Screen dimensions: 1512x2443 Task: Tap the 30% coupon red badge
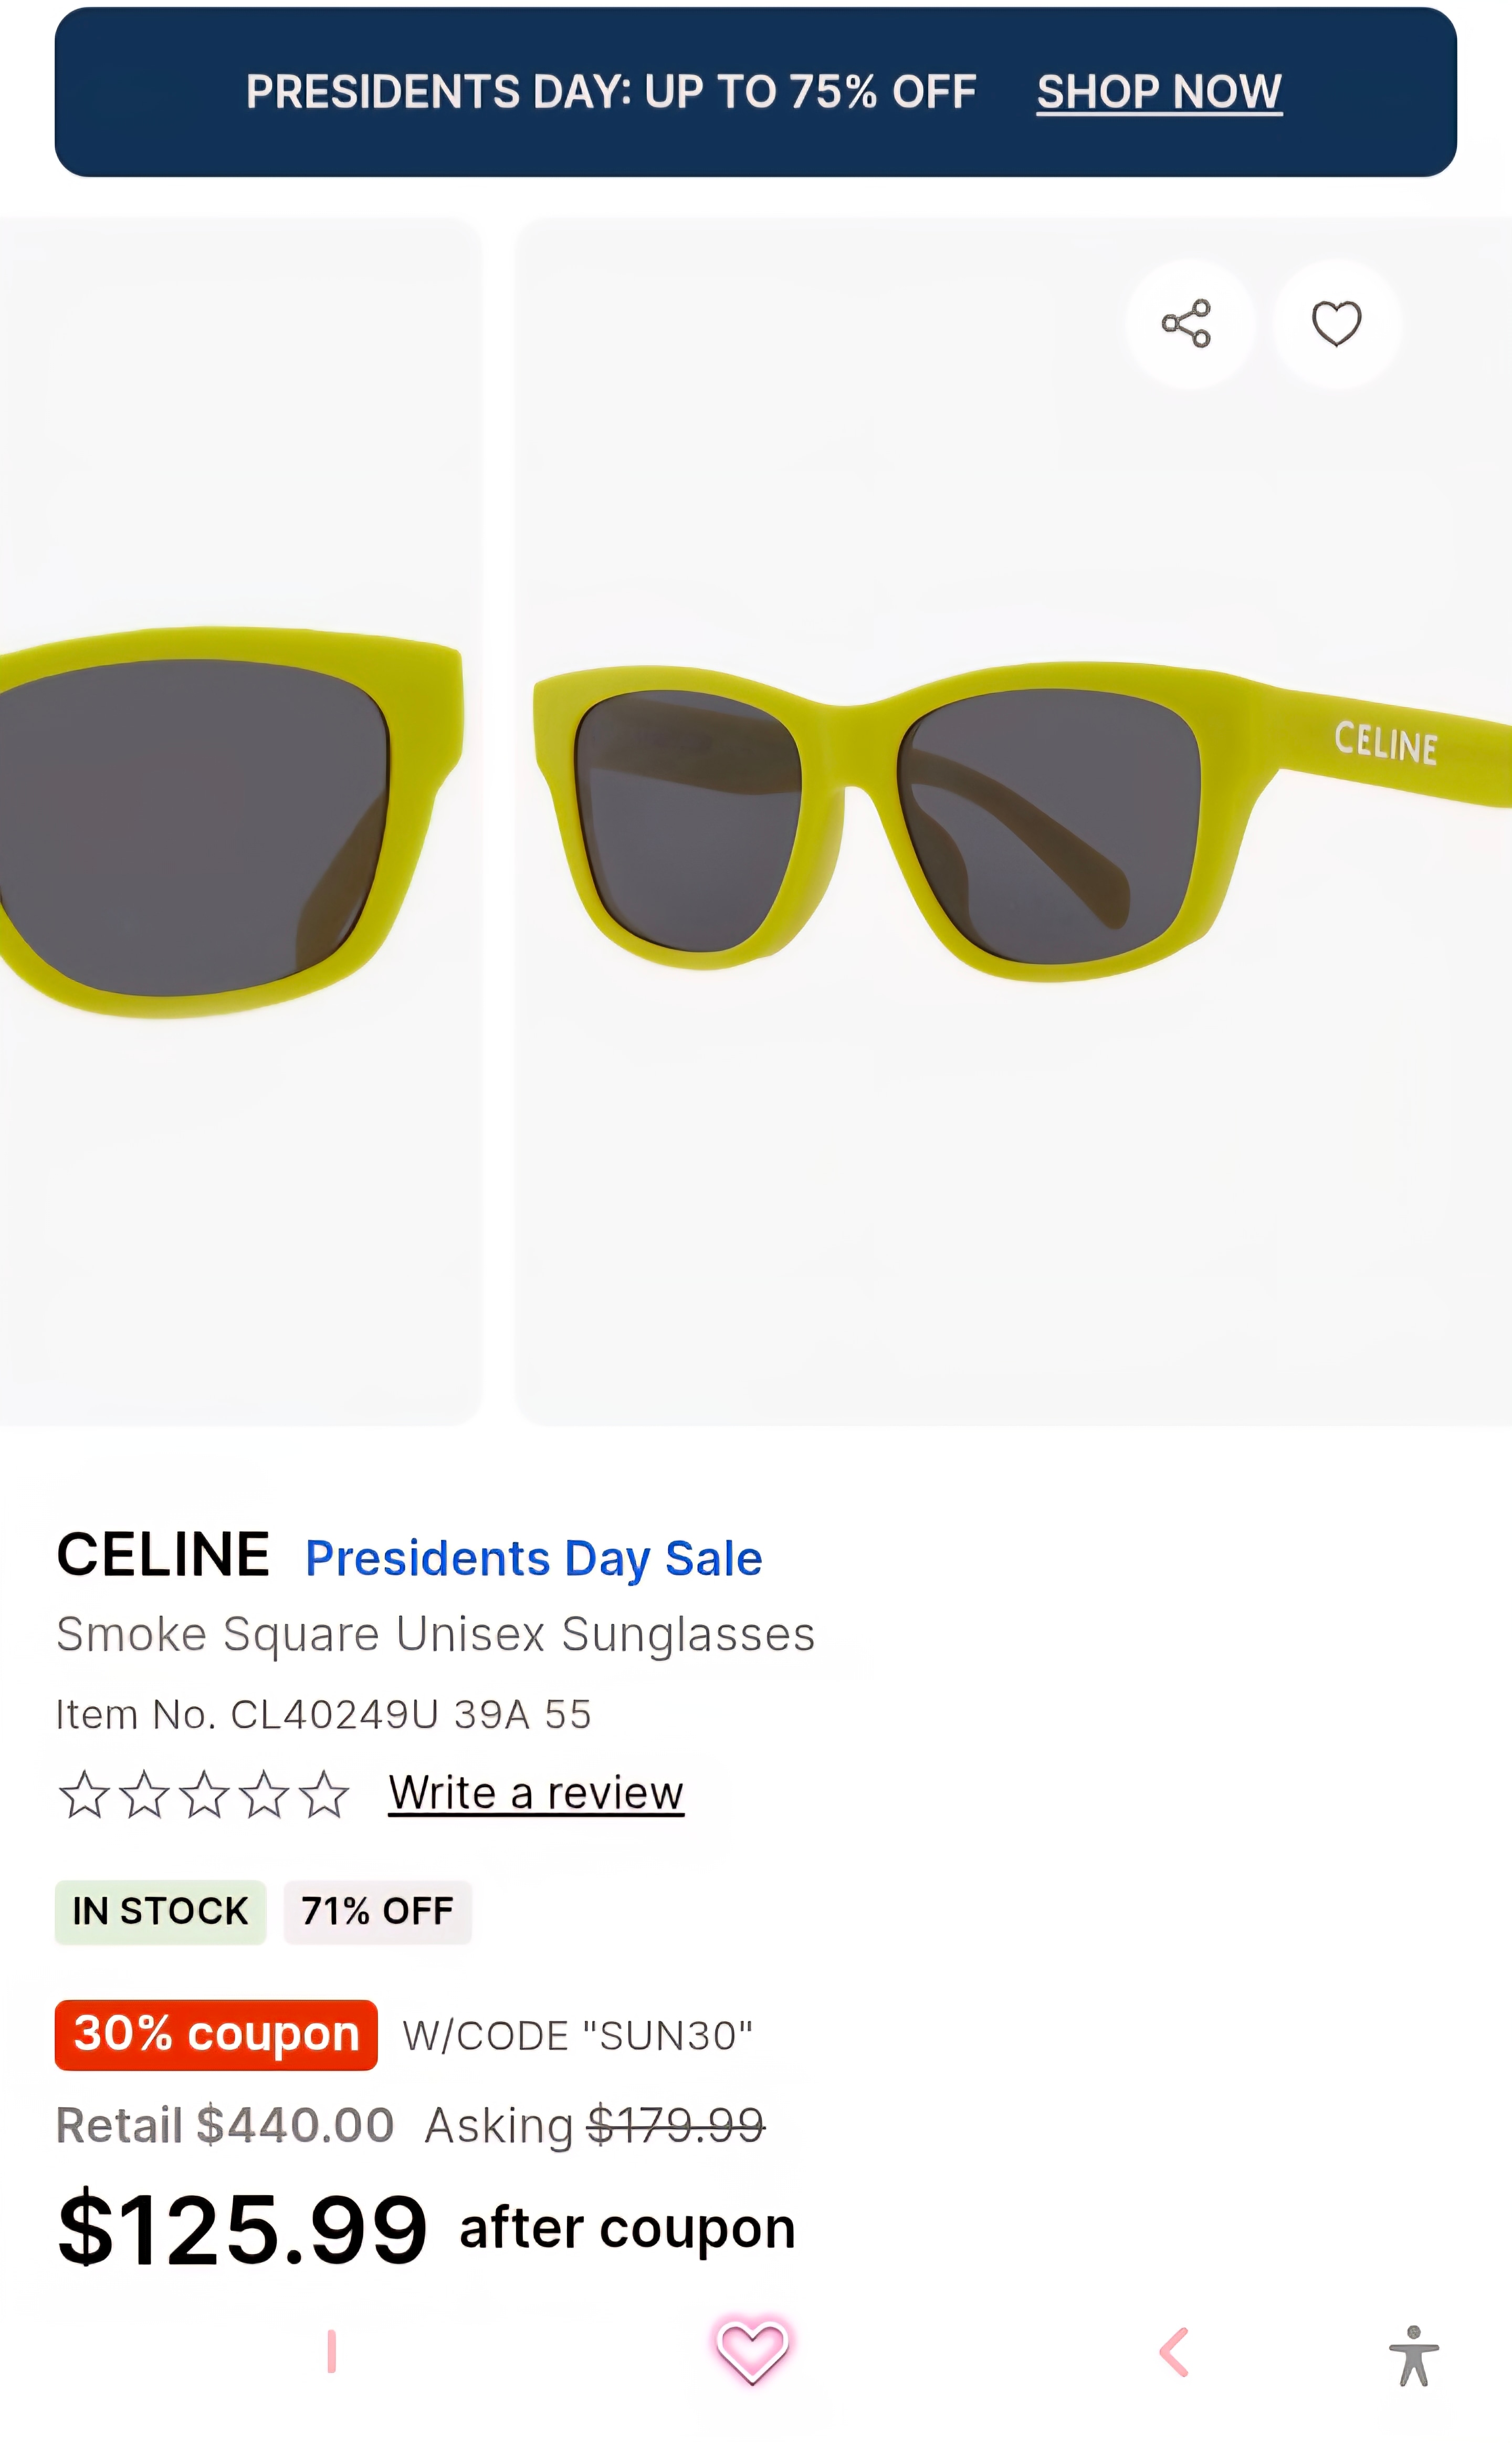(216, 2034)
